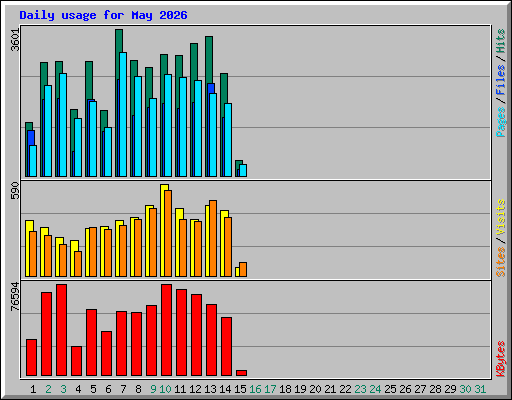Click the red KBytes bar for day 3
This screenshot has height=400, width=512.
click(x=61, y=330)
